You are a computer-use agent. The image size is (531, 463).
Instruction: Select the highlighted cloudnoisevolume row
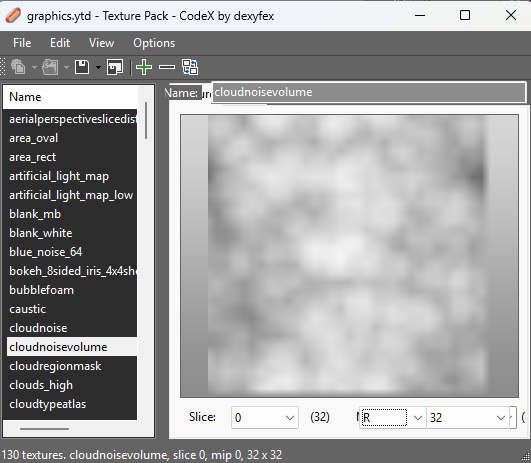[x=72, y=347]
